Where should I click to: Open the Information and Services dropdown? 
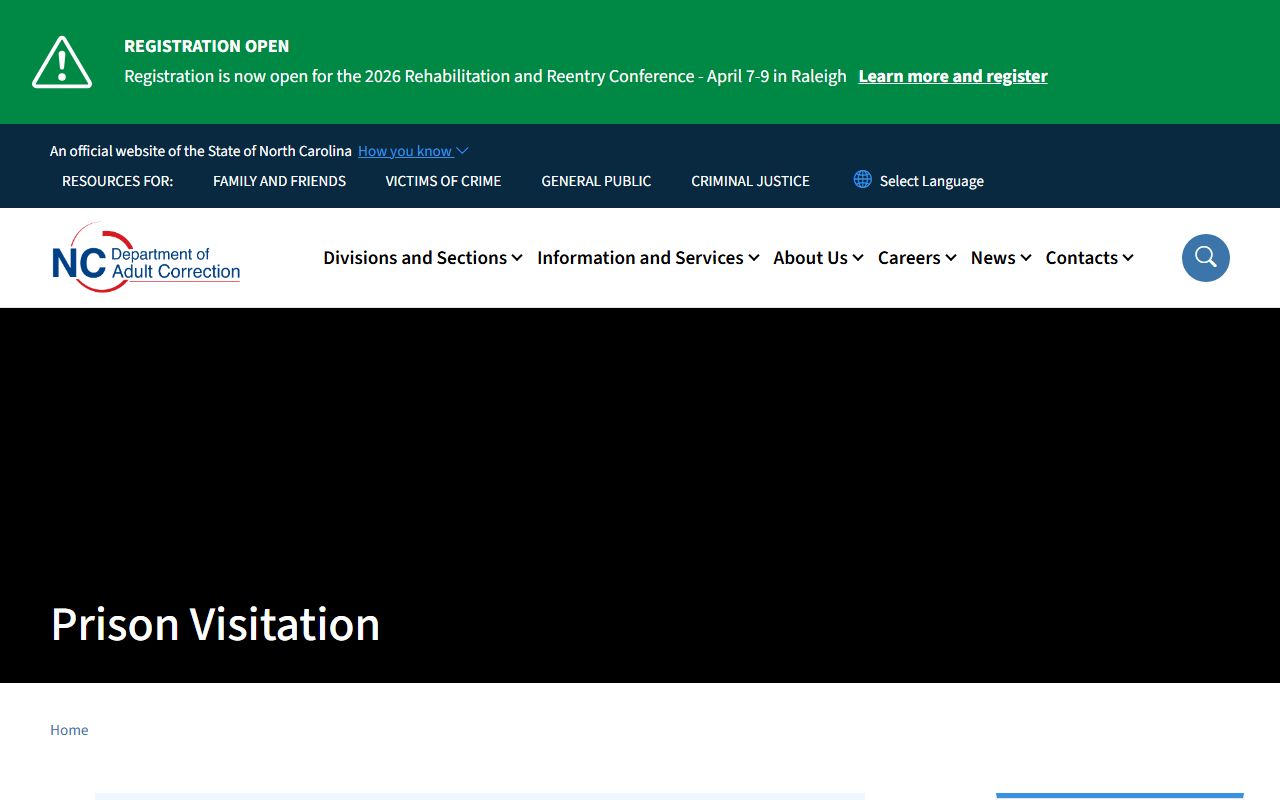pos(647,258)
